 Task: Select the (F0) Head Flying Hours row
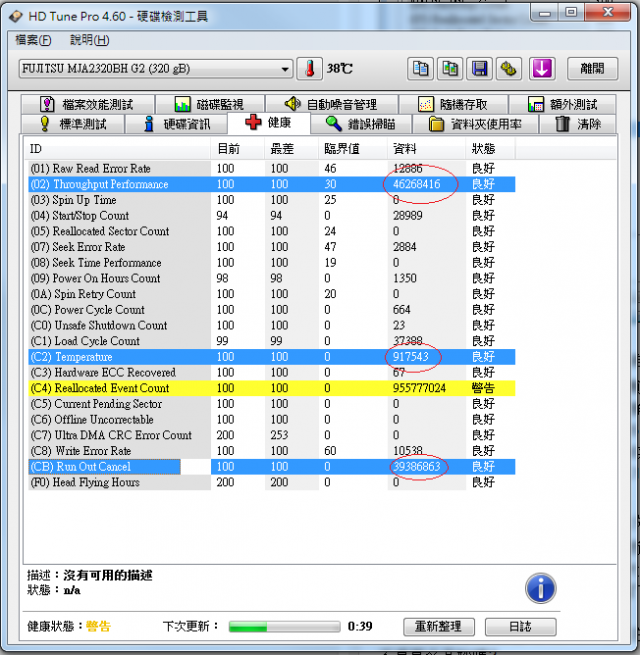pyautogui.click(x=271, y=482)
